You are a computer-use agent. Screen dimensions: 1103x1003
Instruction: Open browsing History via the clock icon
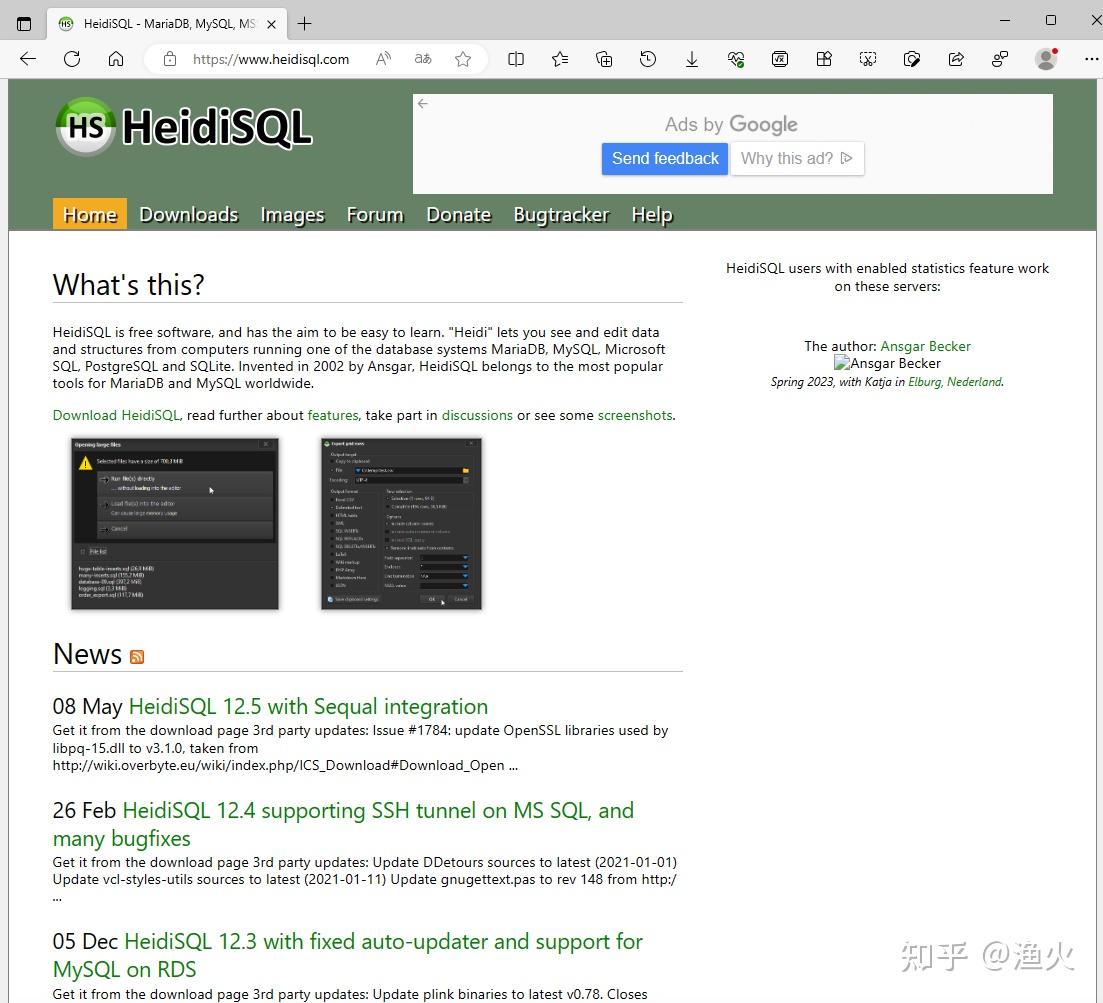click(647, 59)
